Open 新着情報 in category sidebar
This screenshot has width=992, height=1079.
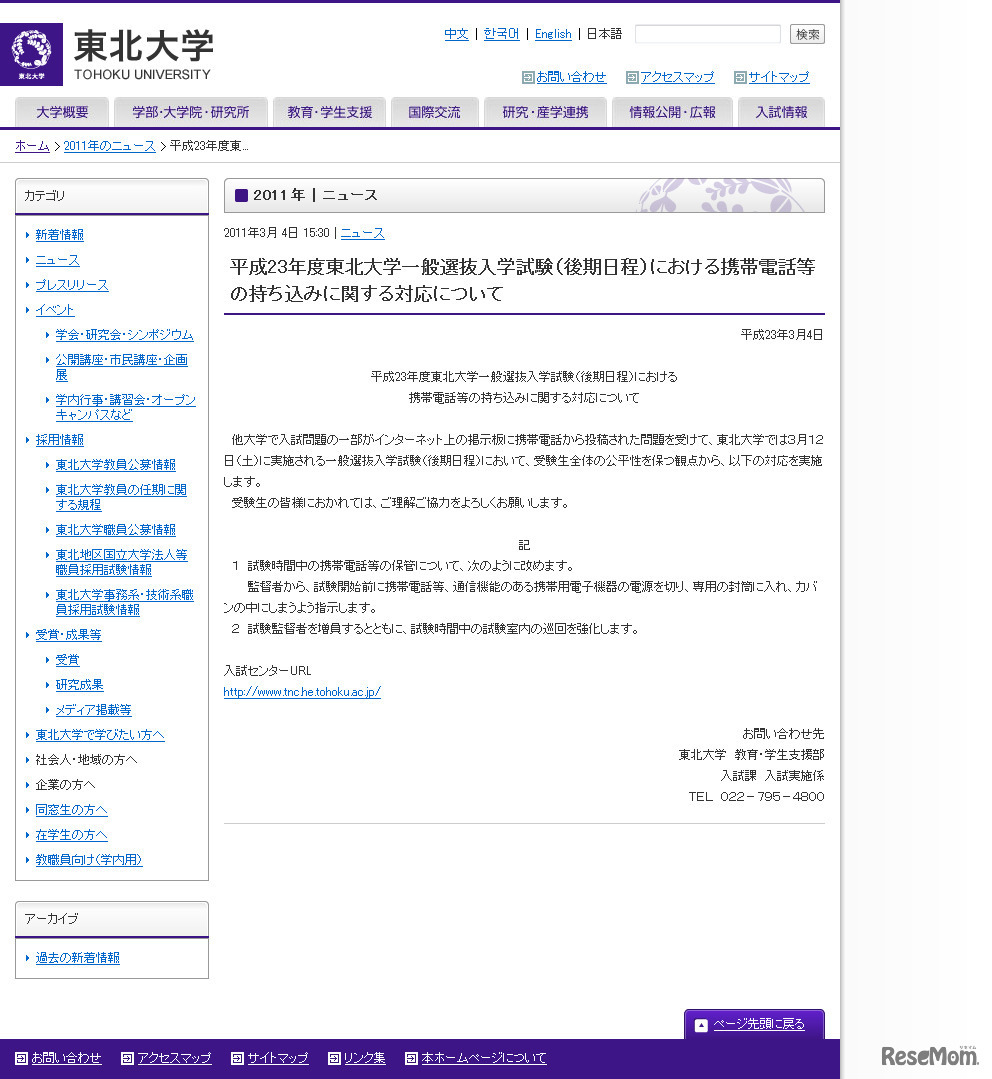[x=60, y=235]
